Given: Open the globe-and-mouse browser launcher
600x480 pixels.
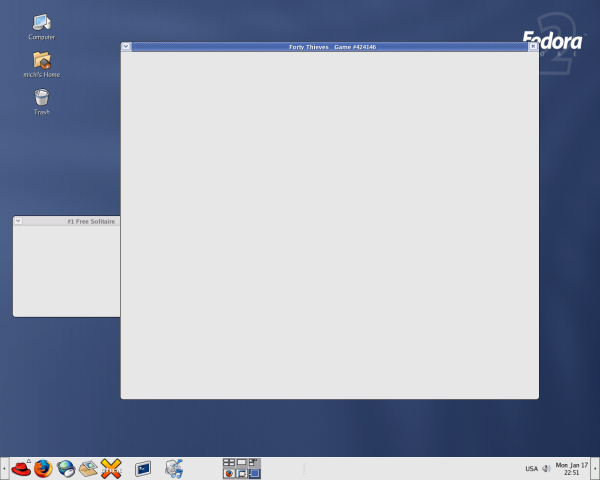Looking at the screenshot, I should coord(66,468).
